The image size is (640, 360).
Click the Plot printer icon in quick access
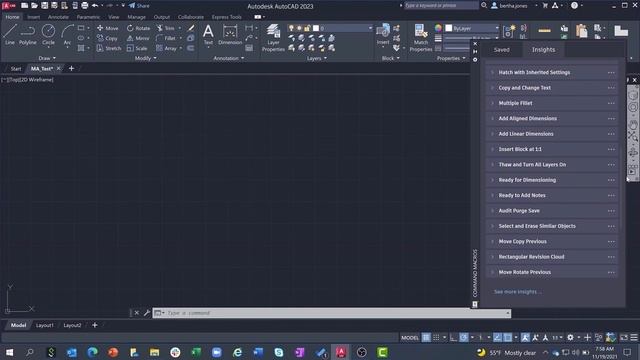(x=84, y=6)
